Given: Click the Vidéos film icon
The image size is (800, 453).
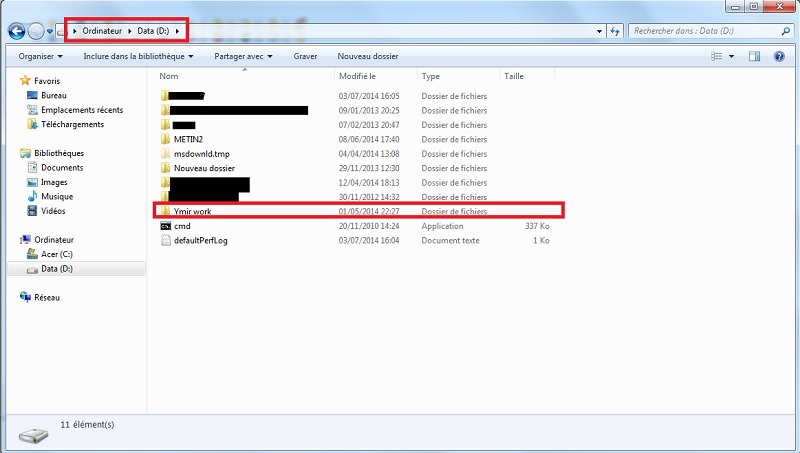Looking at the screenshot, I should pyautogui.click(x=32, y=211).
